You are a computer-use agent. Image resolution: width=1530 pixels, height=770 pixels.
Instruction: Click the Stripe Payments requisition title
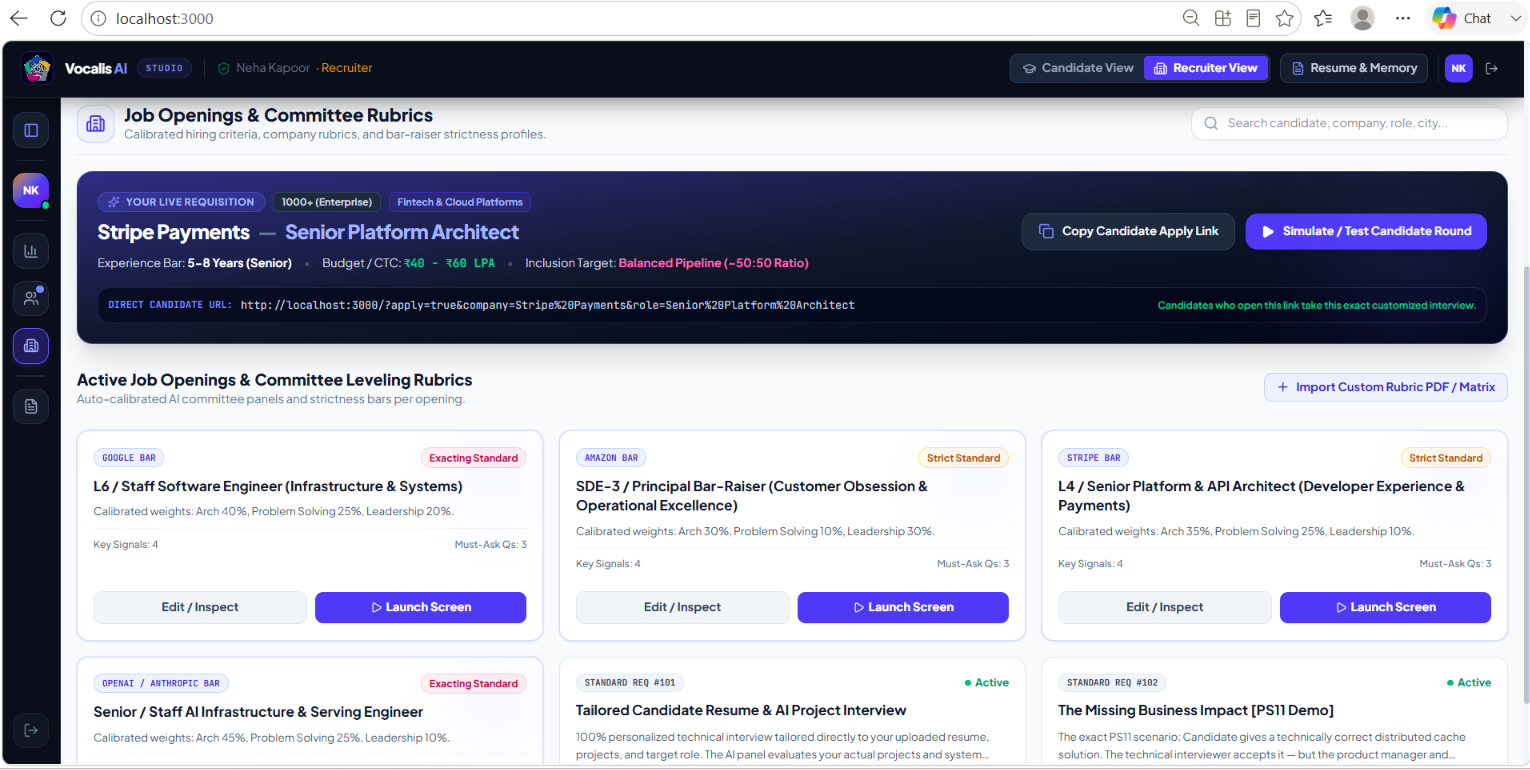[x=173, y=232]
